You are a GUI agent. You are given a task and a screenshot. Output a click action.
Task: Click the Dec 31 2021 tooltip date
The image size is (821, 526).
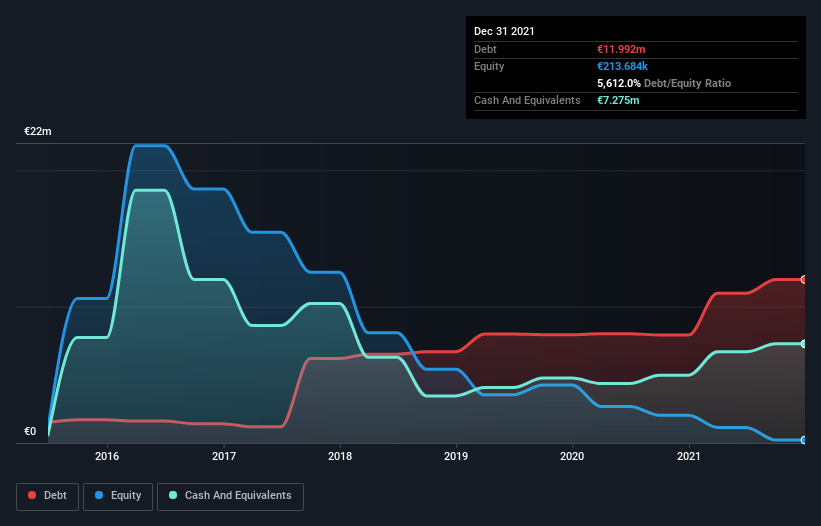pyautogui.click(x=504, y=31)
